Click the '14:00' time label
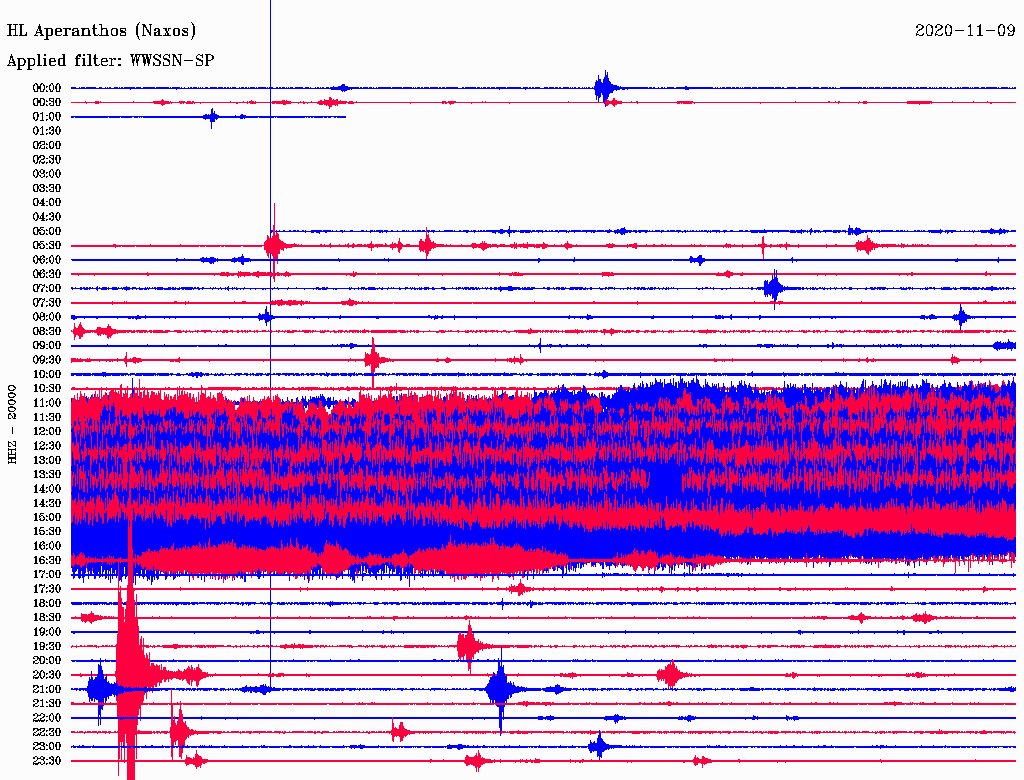The image size is (1024, 780). click(x=47, y=489)
